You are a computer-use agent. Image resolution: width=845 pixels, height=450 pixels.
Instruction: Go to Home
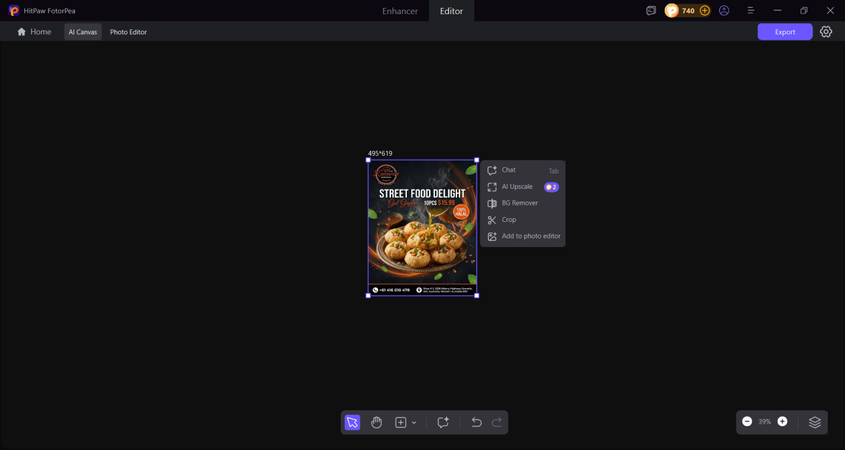(x=34, y=32)
